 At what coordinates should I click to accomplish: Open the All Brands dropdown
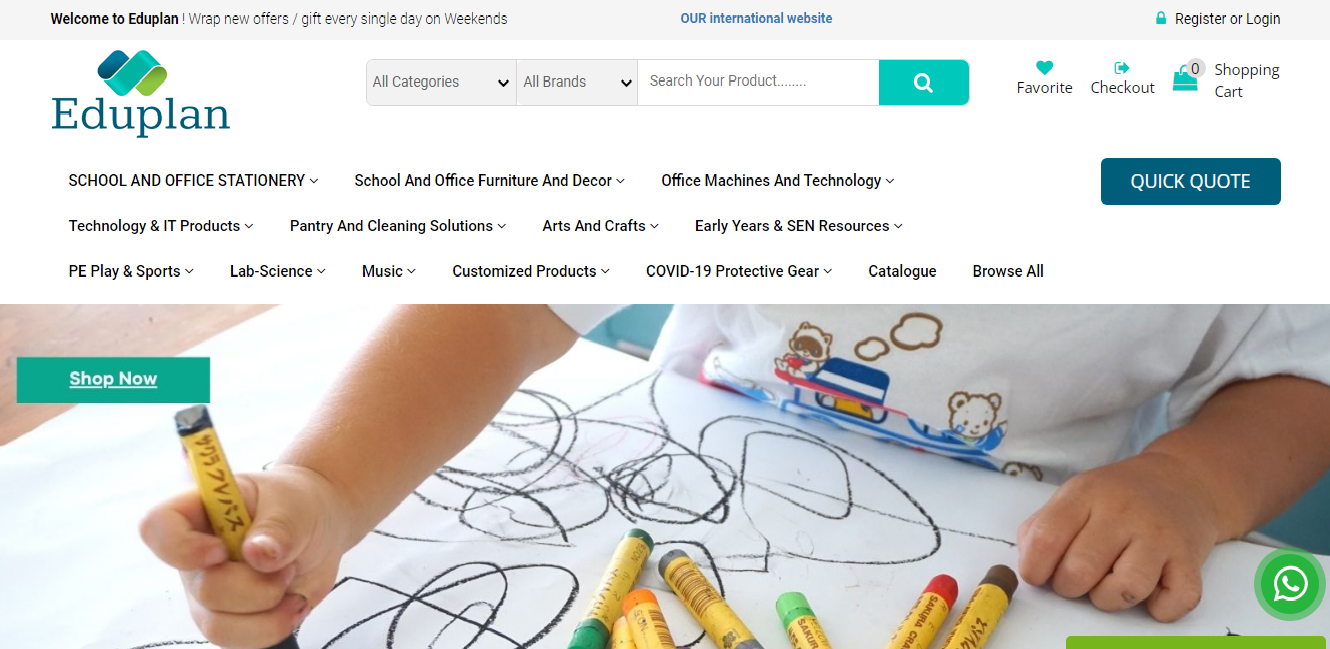577,82
